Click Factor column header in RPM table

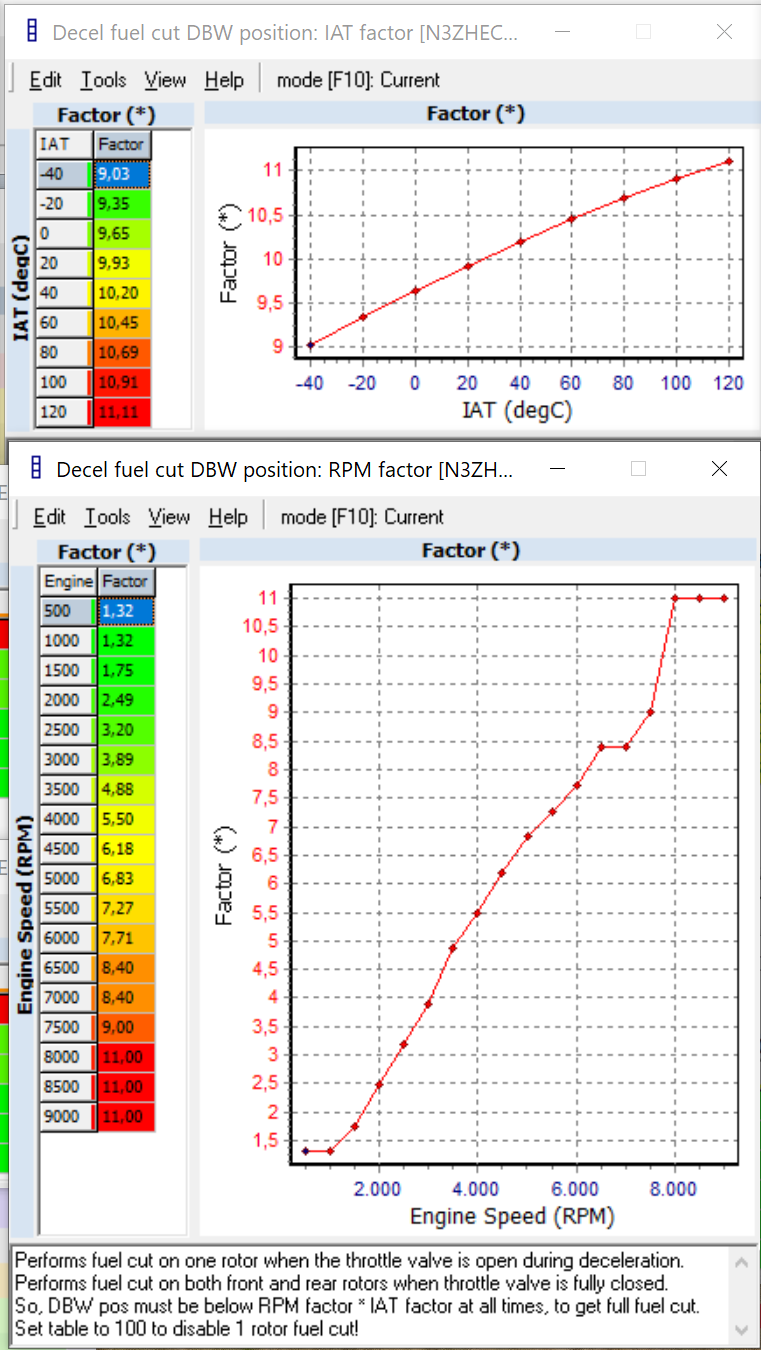point(126,581)
